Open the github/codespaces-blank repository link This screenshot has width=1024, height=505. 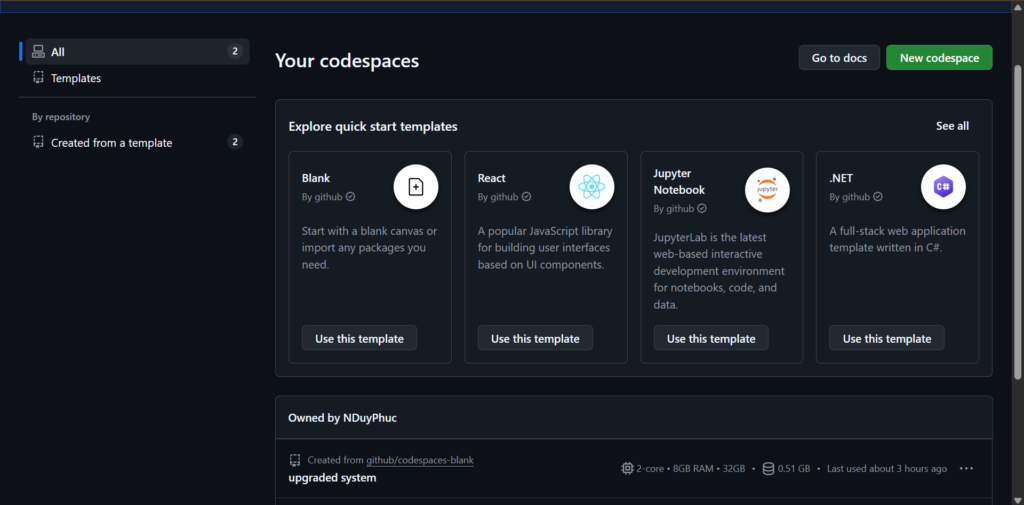tap(420, 460)
